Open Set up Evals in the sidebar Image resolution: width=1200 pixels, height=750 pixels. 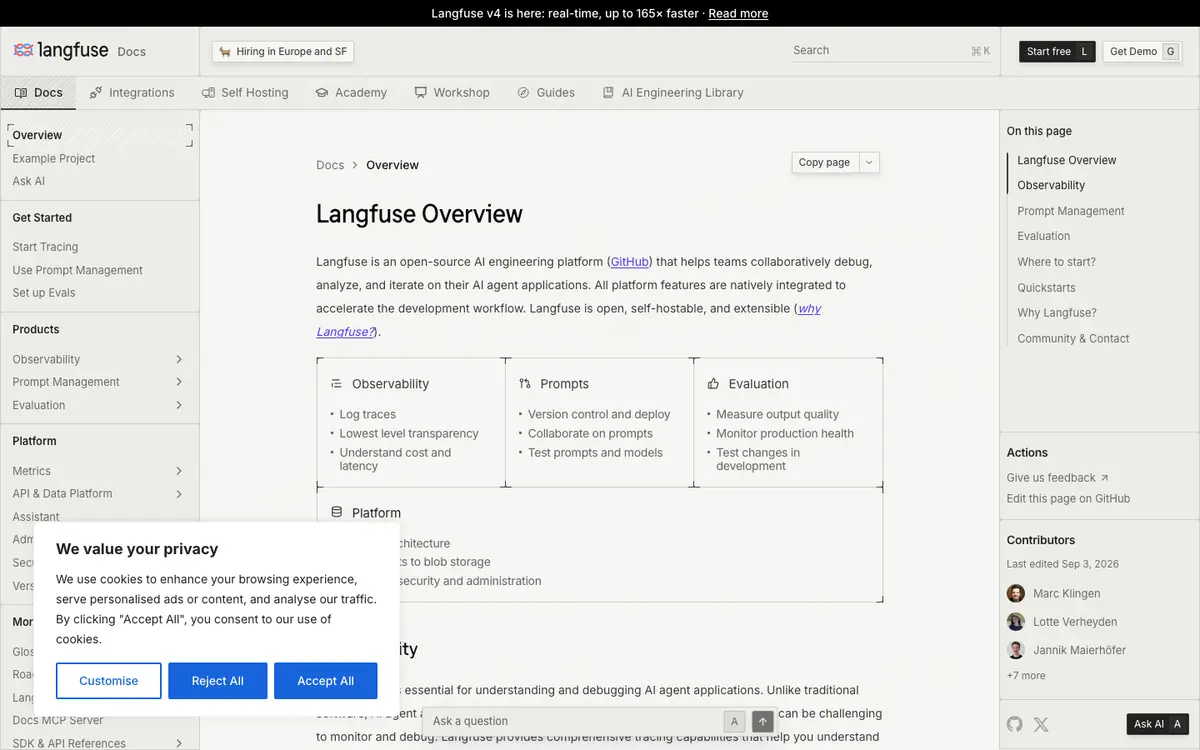pyautogui.click(x=44, y=293)
